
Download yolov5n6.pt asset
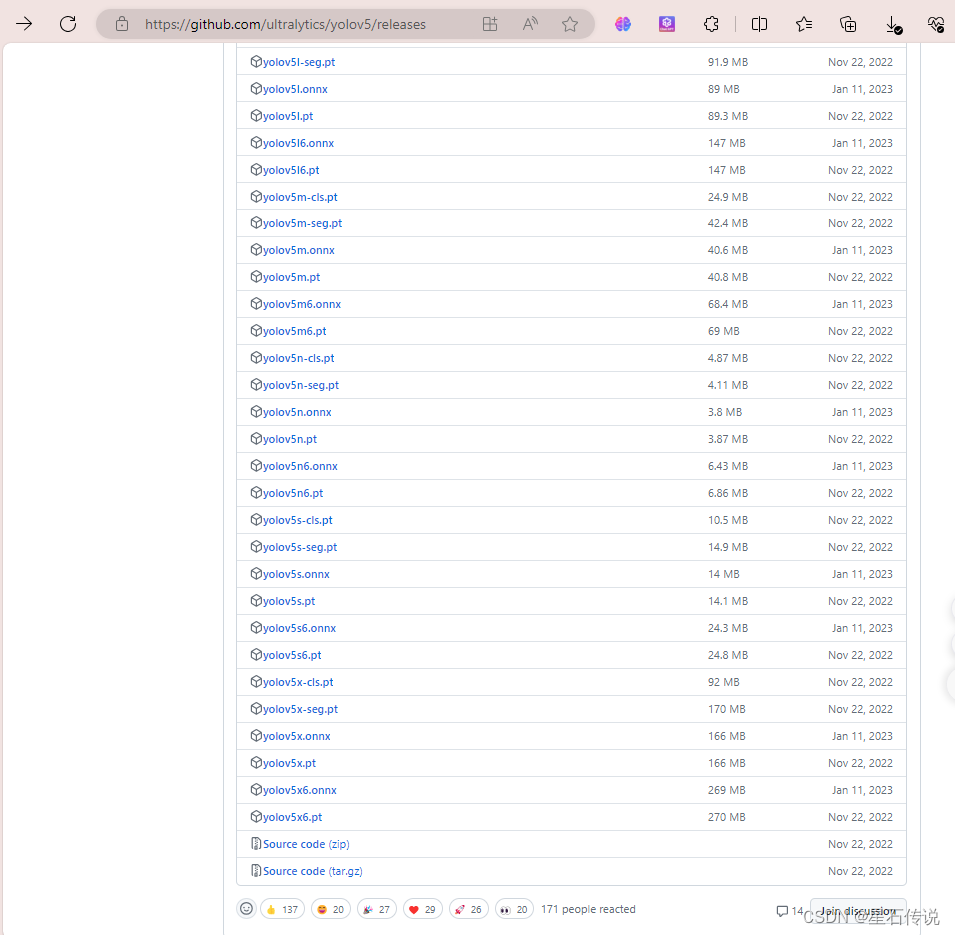(293, 493)
